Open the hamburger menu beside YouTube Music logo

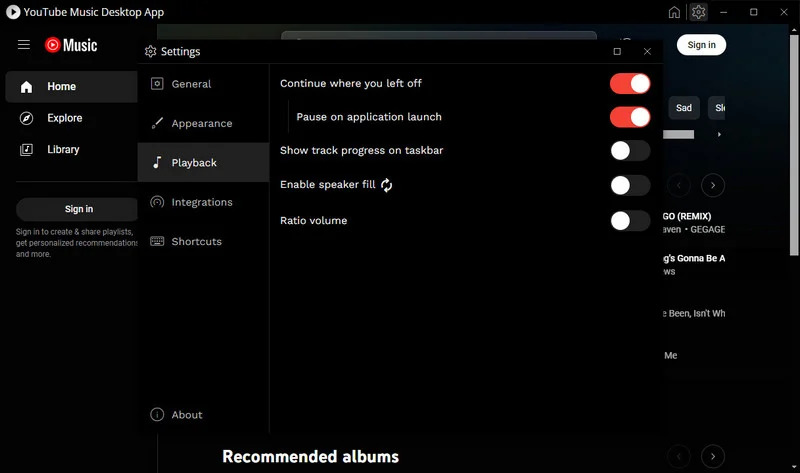[x=24, y=45]
